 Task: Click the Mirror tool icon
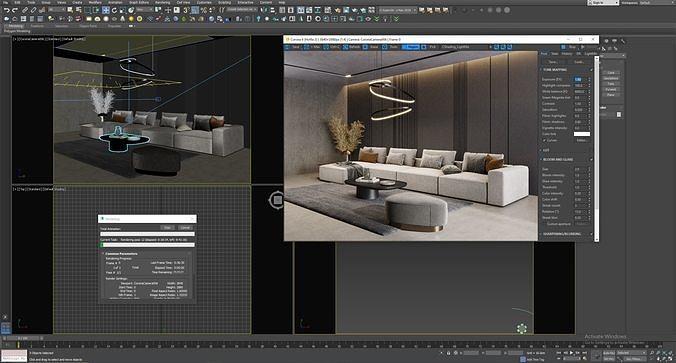click(263, 10)
